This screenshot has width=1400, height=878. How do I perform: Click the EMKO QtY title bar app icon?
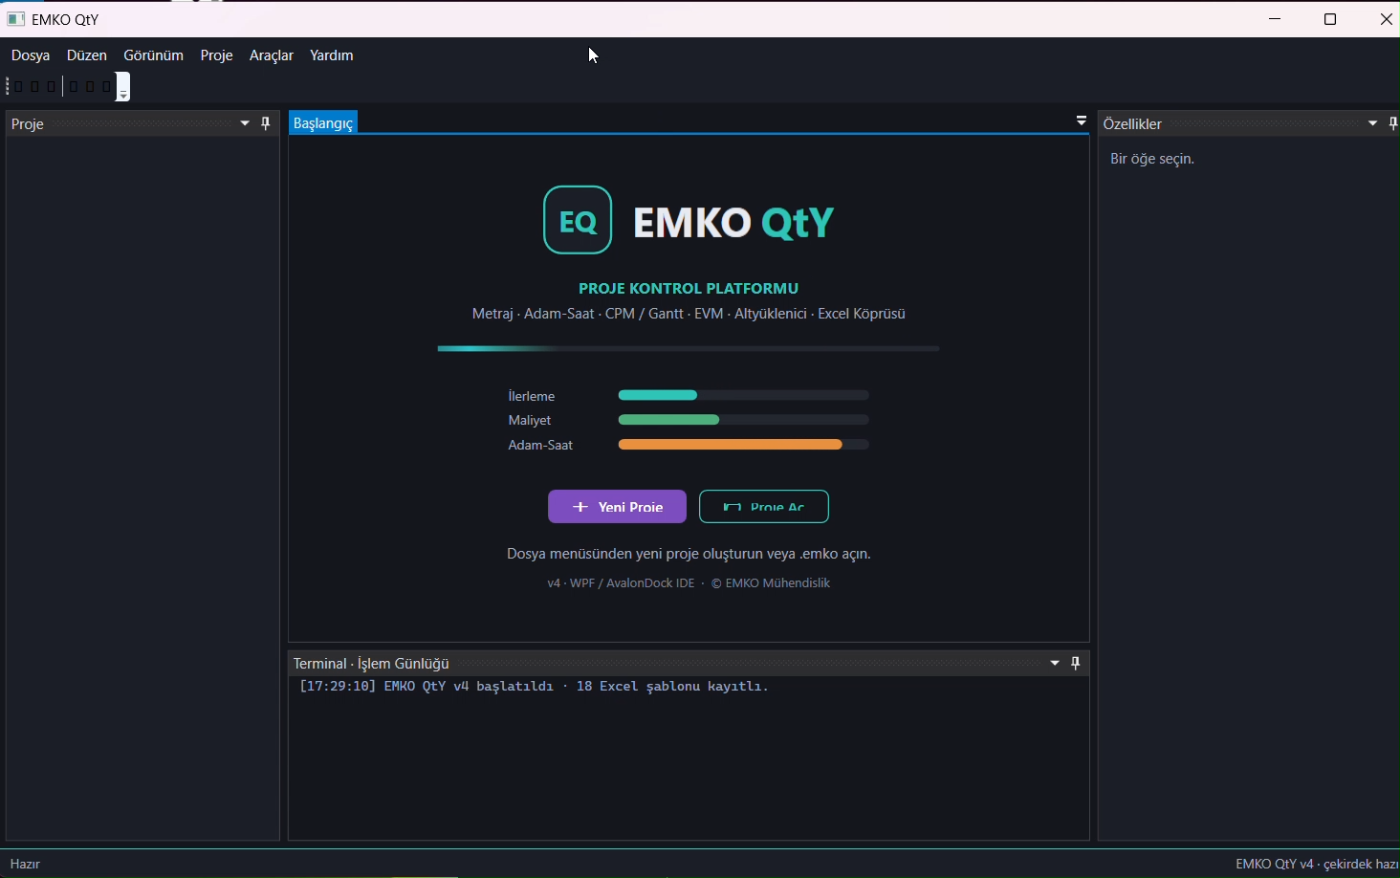[16, 19]
